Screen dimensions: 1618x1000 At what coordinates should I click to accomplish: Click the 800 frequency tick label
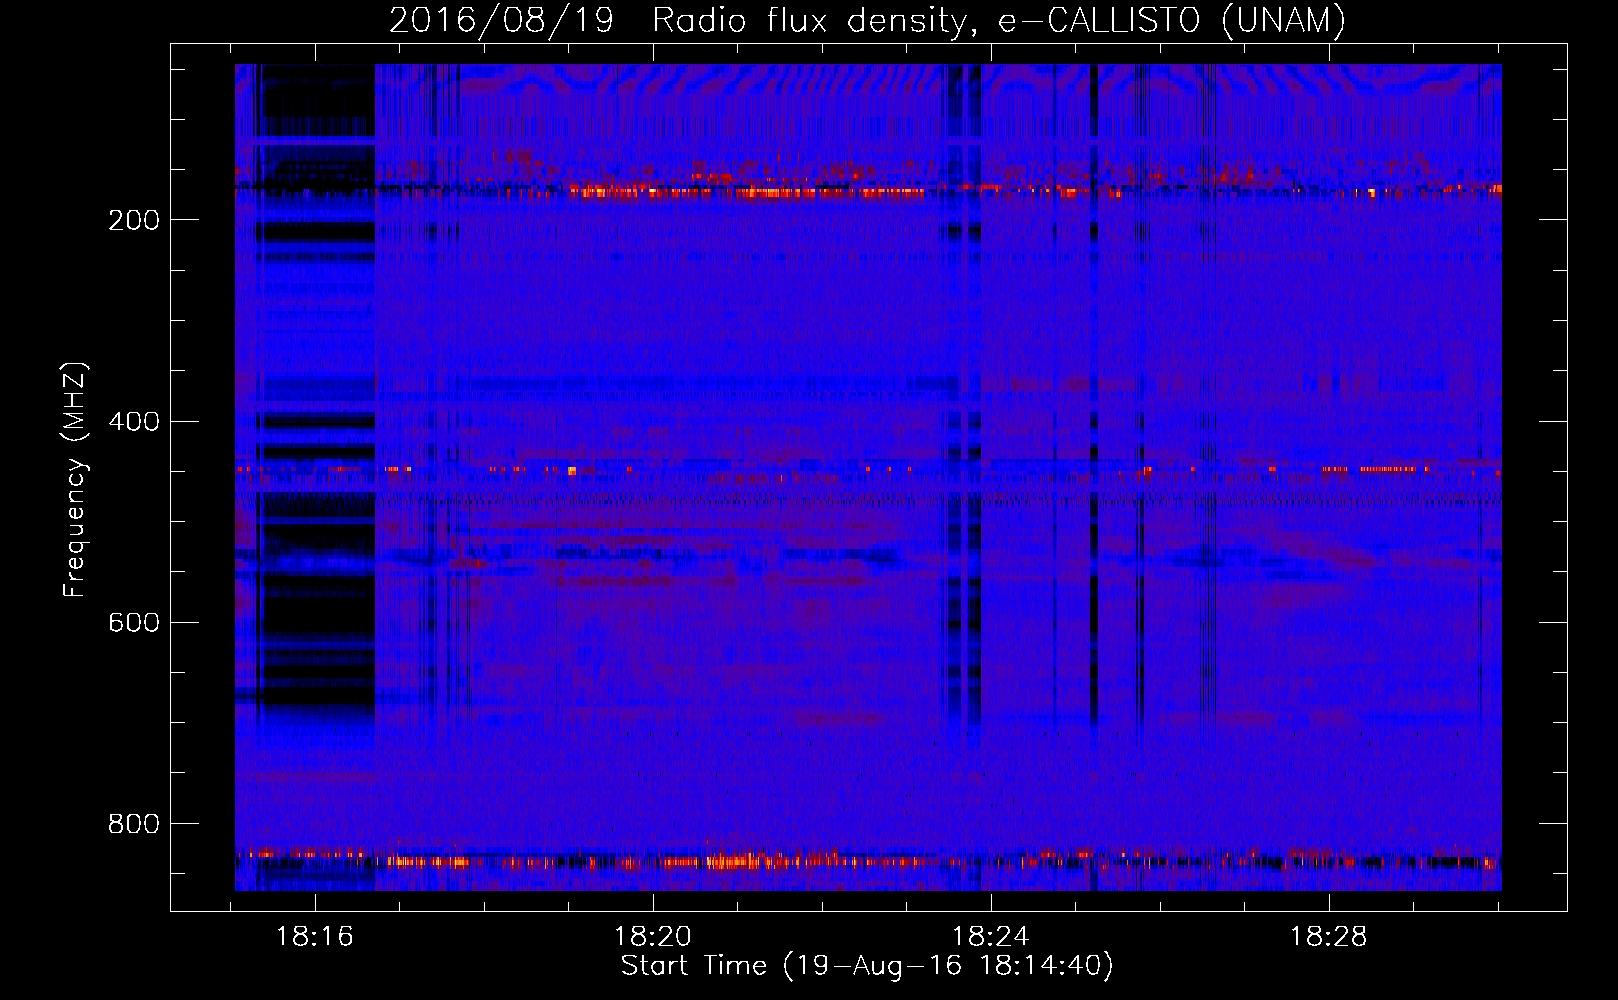coord(134,823)
